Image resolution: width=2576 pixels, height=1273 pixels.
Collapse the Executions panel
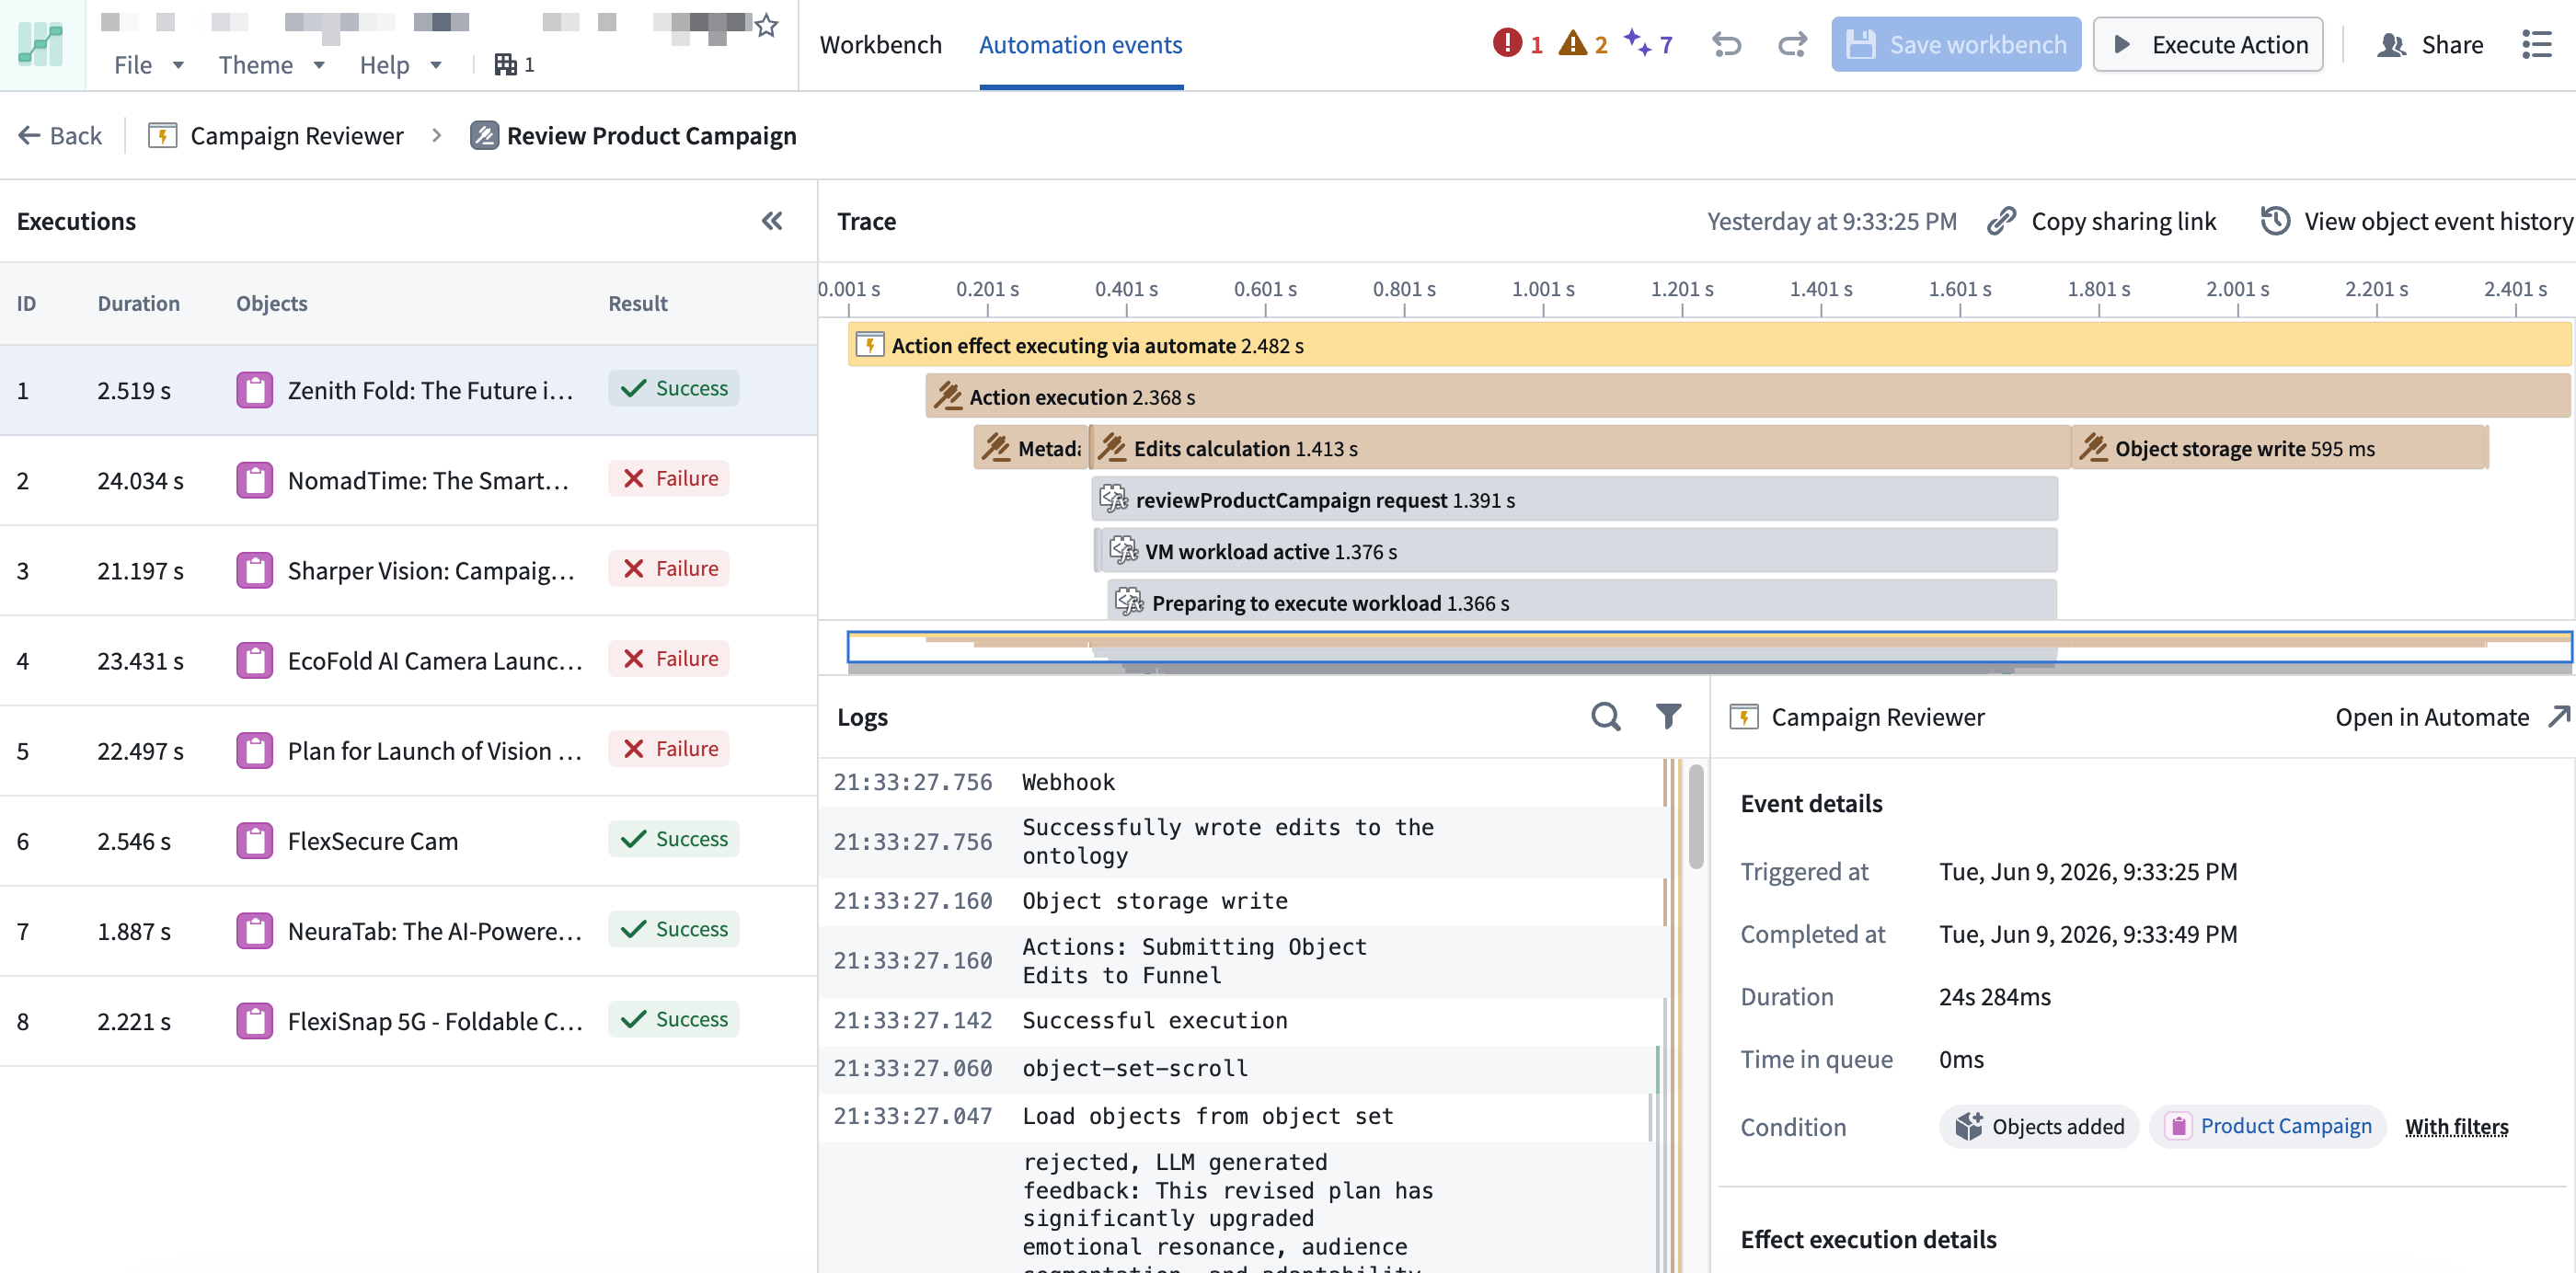click(772, 221)
